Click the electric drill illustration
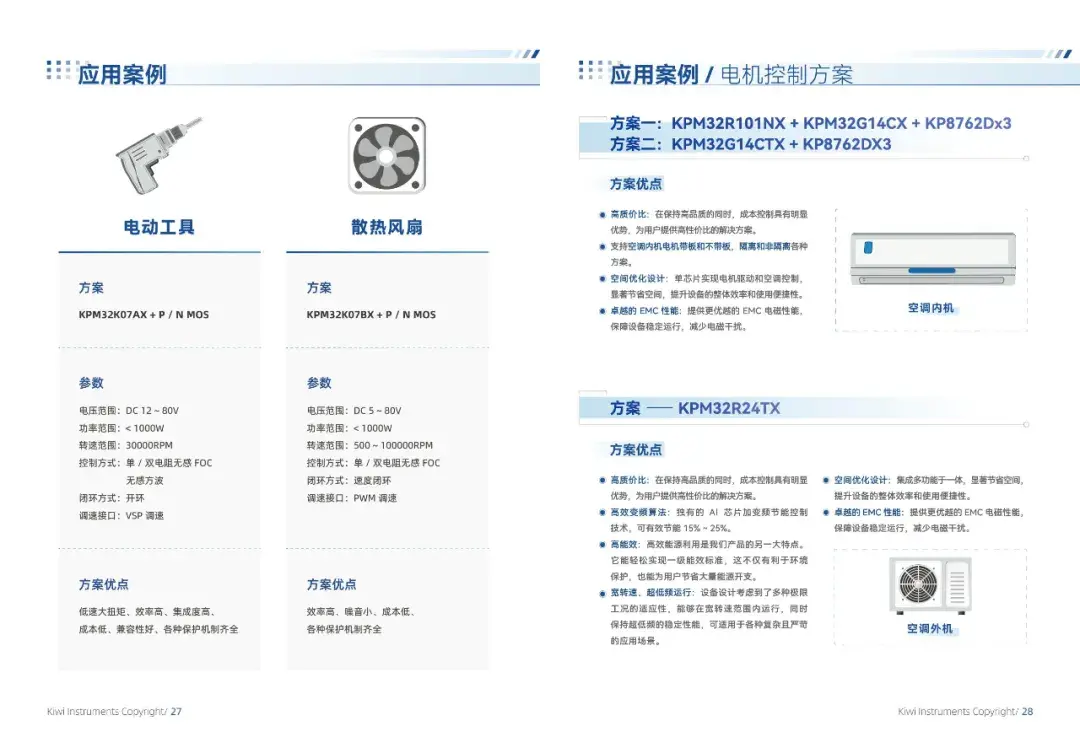Viewport: 1080px width, 737px height. 159,154
